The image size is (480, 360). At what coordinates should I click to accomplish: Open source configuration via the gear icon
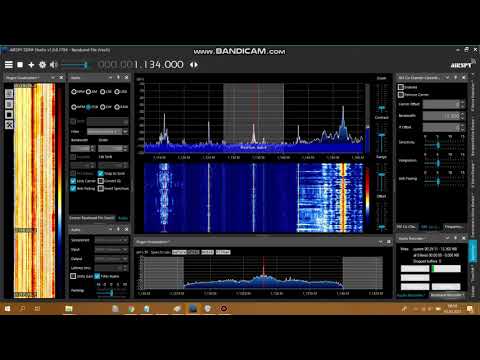coord(42,65)
